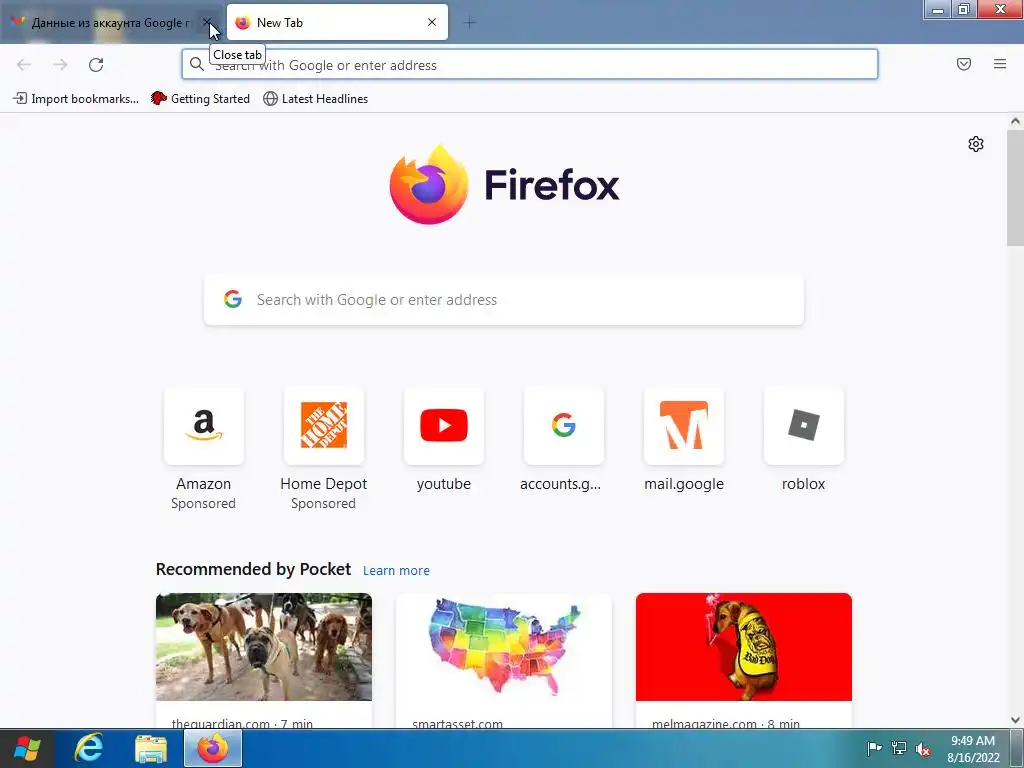Maximize the Firefox window

pos(964,9)
